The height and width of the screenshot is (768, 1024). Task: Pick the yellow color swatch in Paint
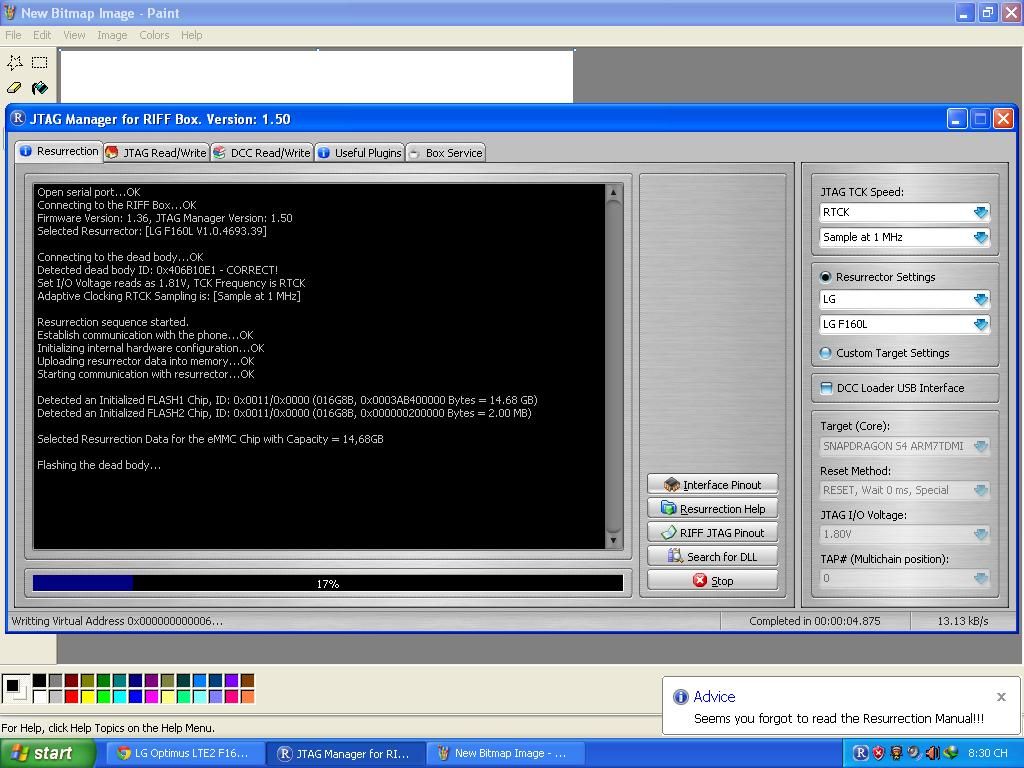pyautogui.click(x=88, y=697)
